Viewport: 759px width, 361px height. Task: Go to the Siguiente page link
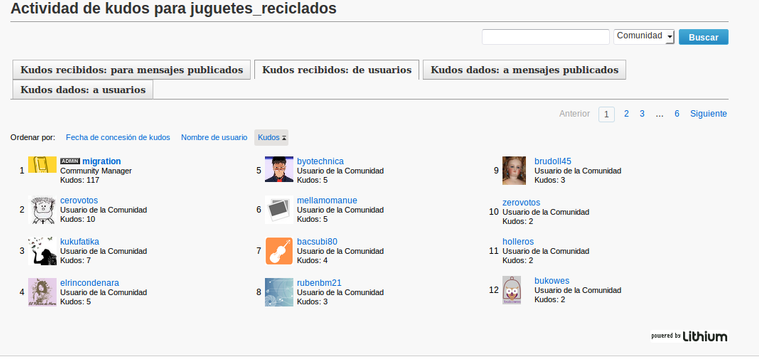click(x=708, y=114)
